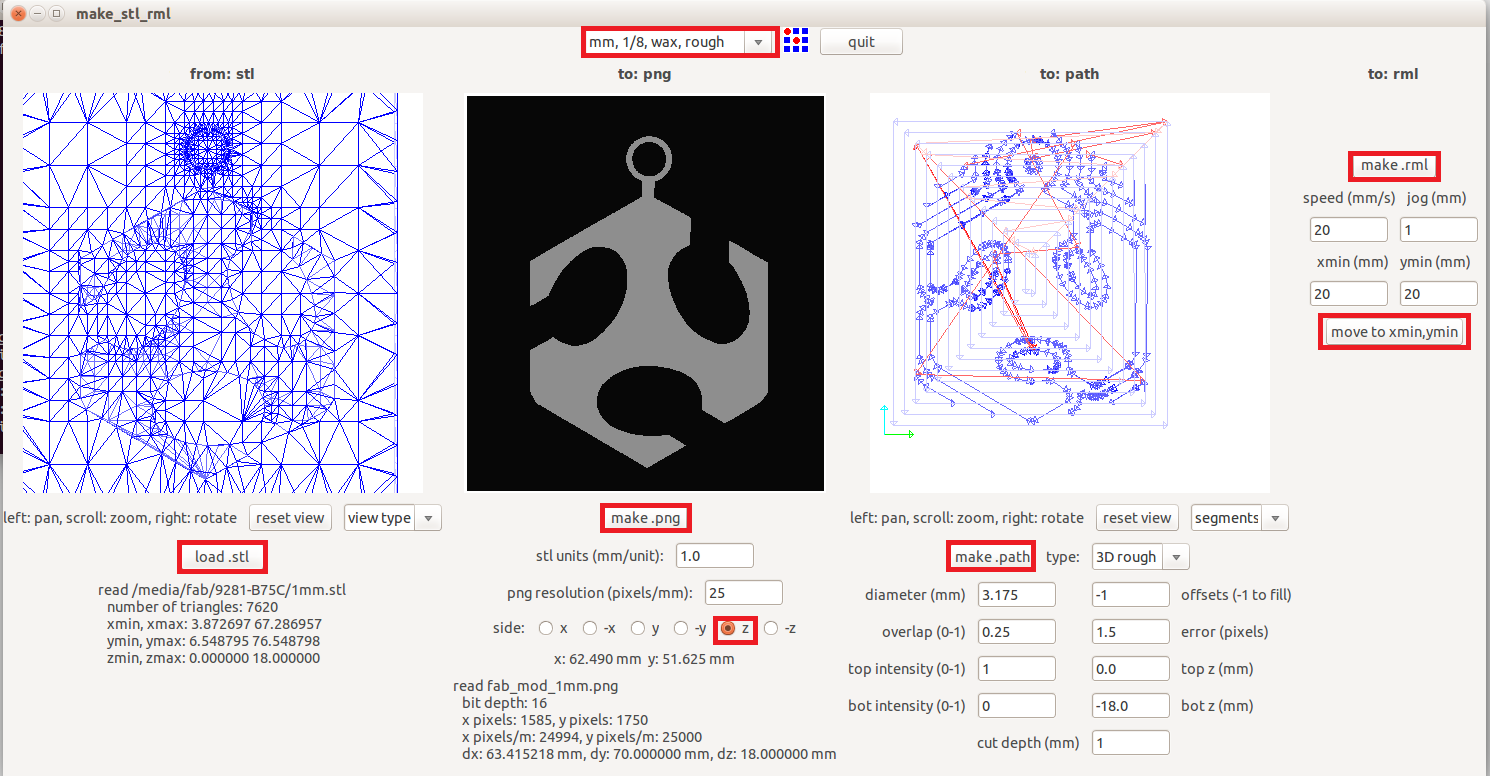
Task: Click 'bit depth: 16' text
Action: coord(504,703)
